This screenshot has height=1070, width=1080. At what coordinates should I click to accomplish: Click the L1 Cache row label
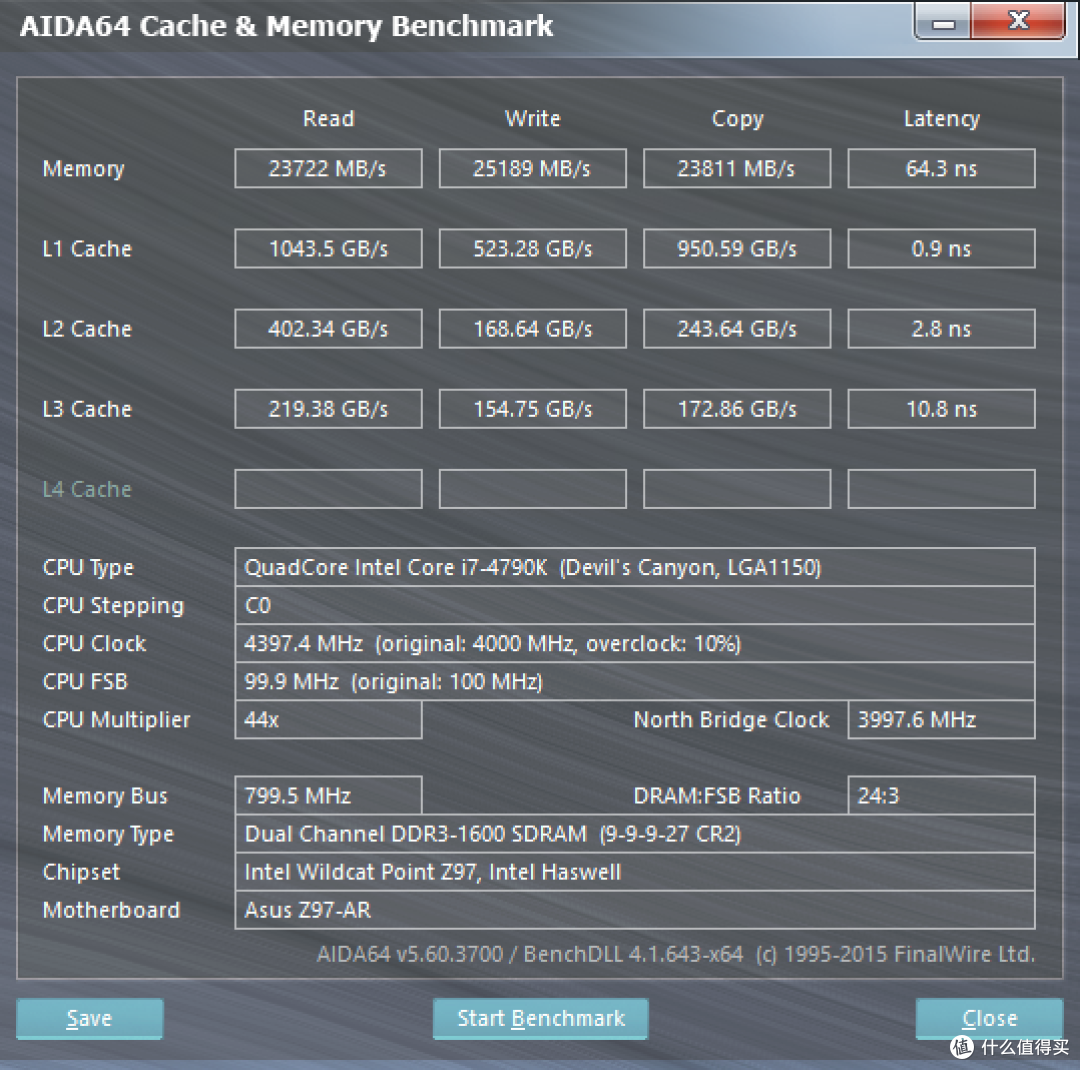(87, 248)
